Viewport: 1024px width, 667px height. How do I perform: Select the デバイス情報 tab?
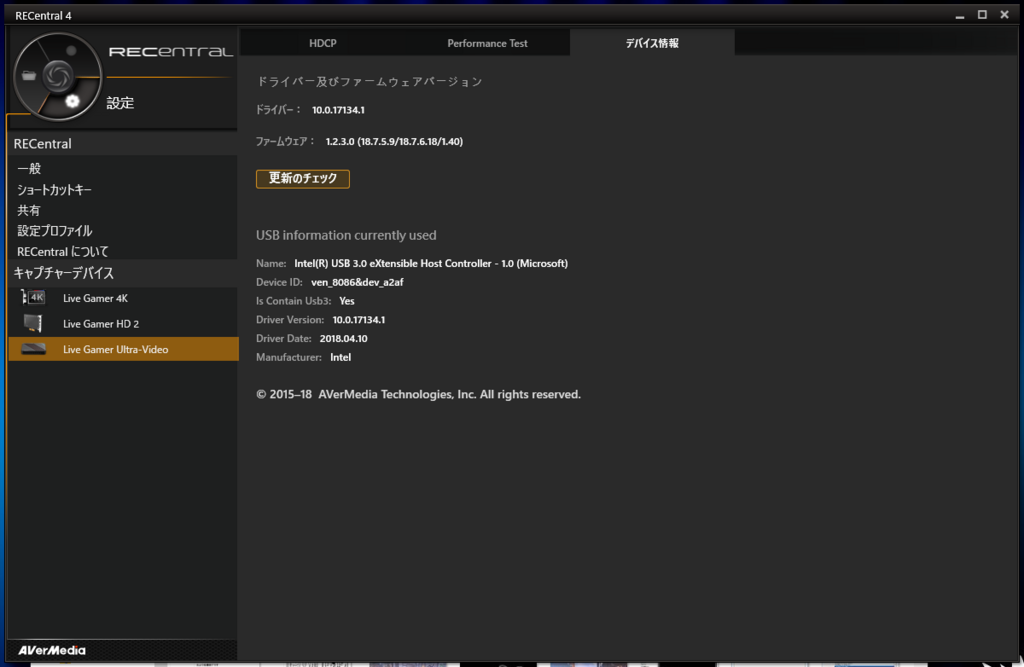(x=652, y=43)
